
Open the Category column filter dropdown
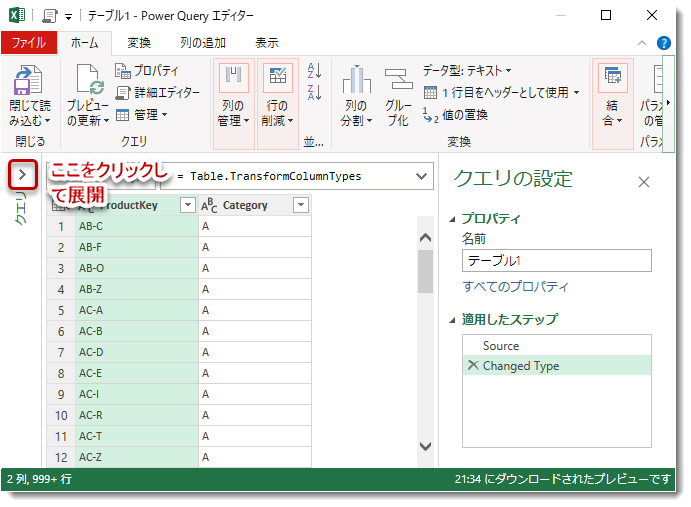tap(301, 205)
